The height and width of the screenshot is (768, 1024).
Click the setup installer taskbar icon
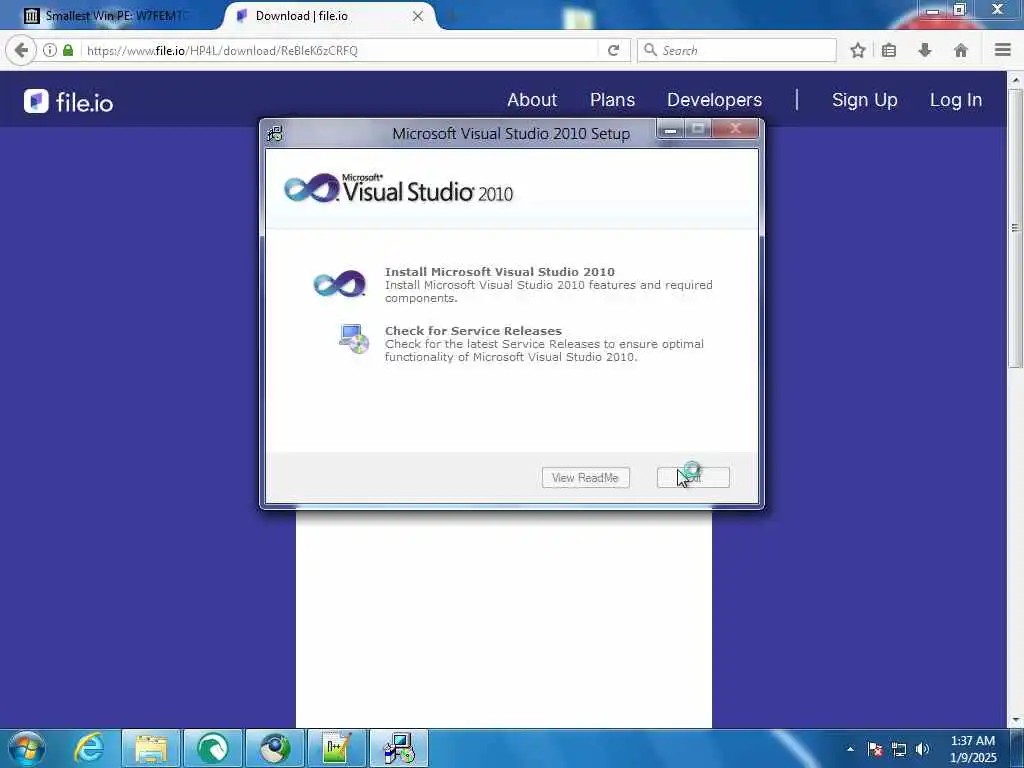point(399,748)
